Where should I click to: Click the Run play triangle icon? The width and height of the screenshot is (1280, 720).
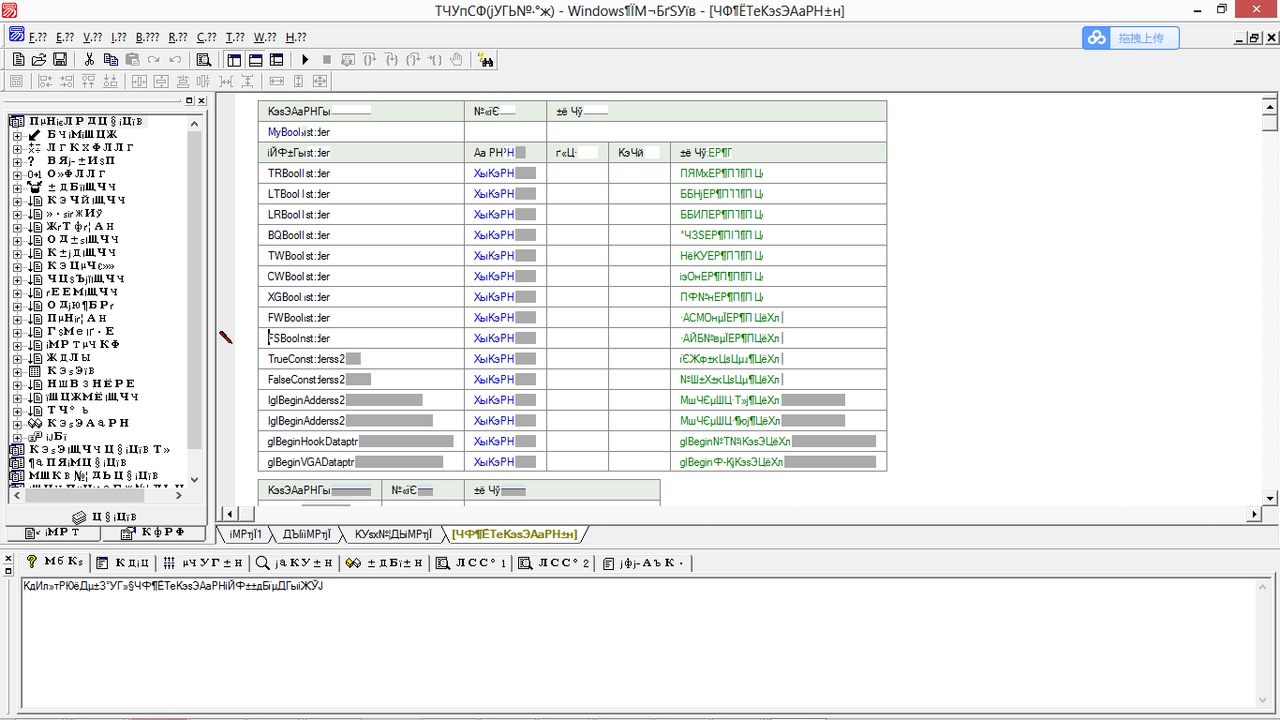pyautogui.click(x=305, y=60)
